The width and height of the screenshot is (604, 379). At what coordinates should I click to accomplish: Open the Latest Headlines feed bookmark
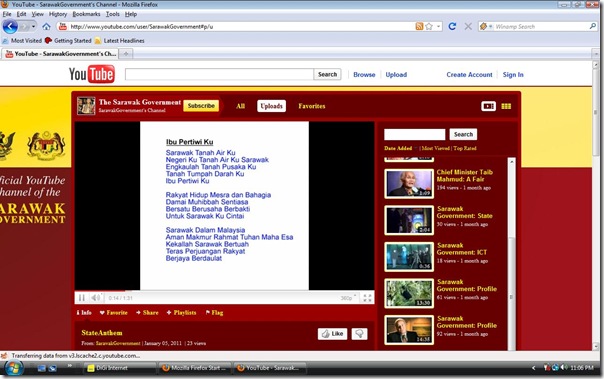120,40
